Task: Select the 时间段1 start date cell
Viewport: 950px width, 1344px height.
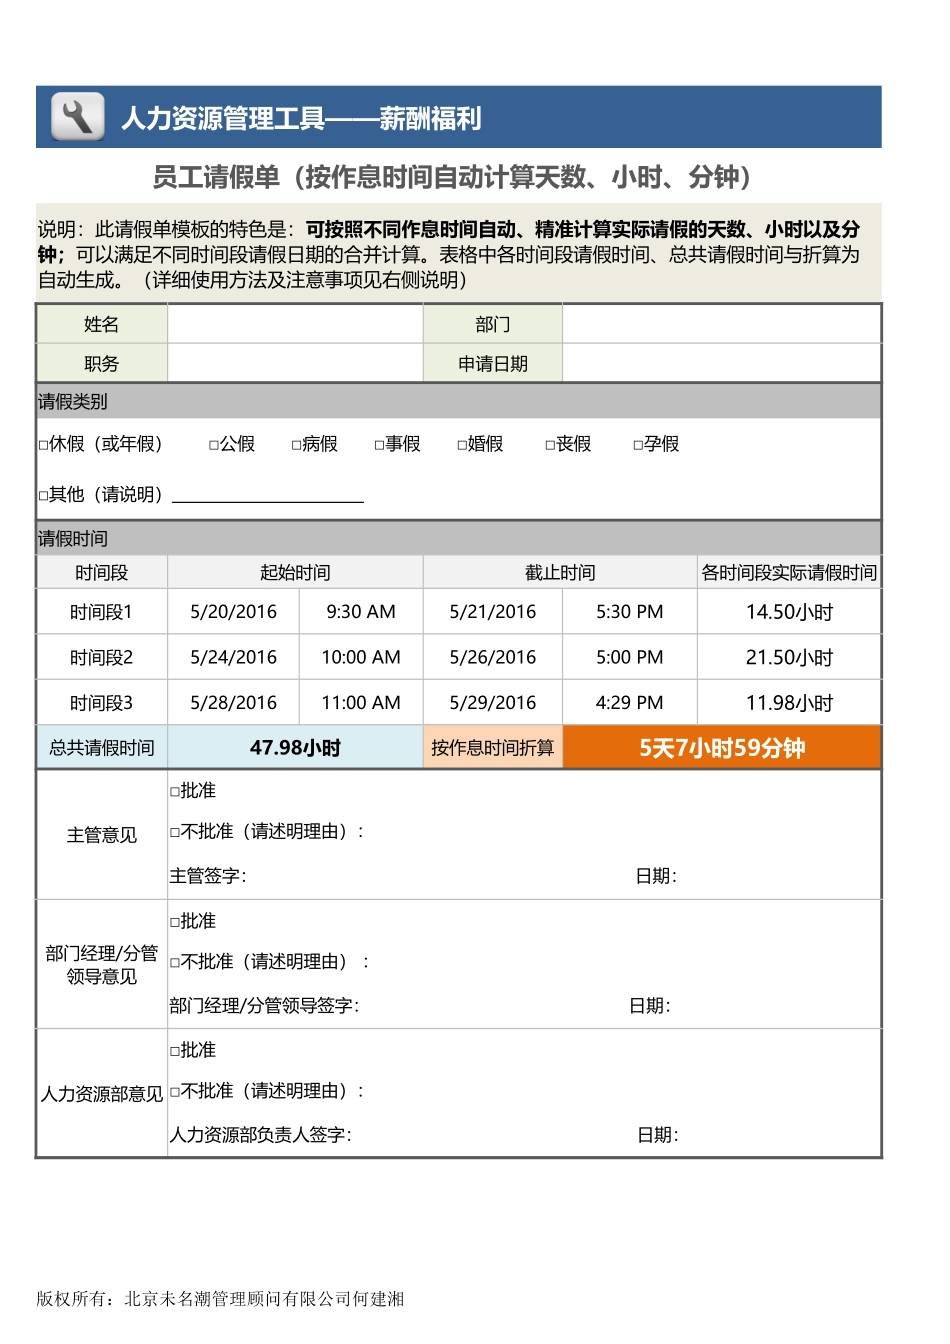Action: 232,611
